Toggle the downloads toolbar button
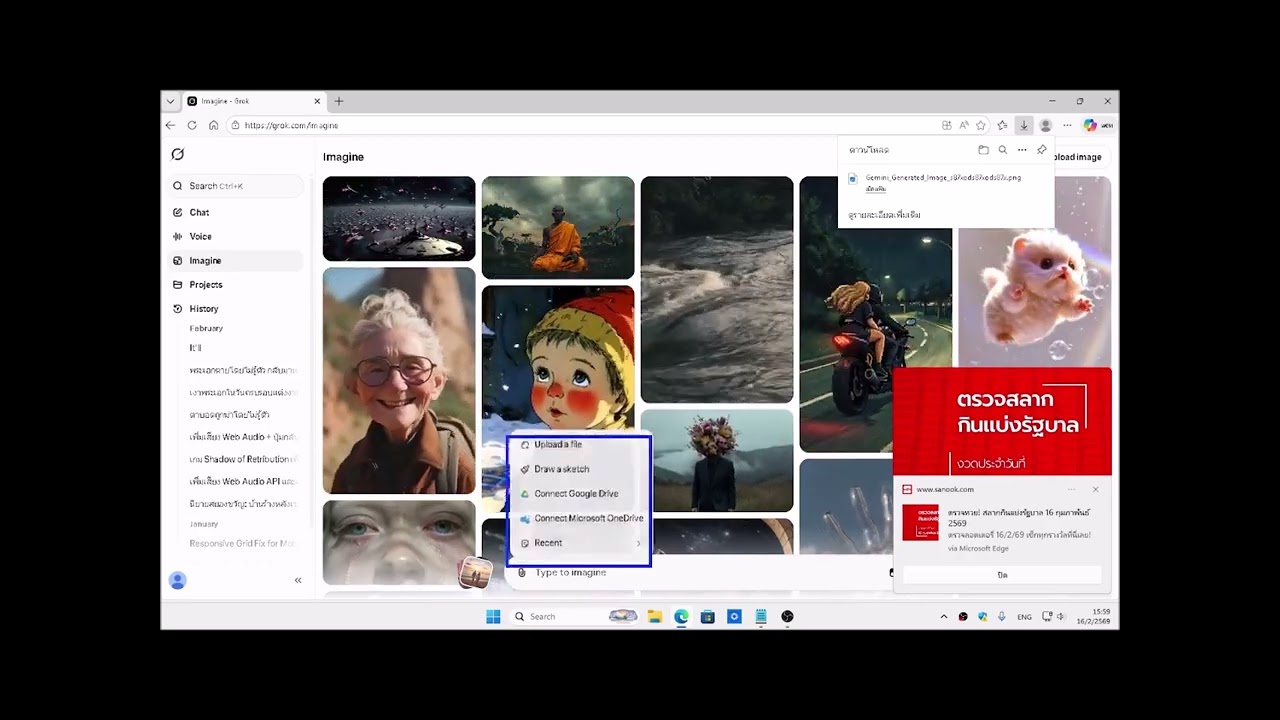 (x=1023, y=125)
